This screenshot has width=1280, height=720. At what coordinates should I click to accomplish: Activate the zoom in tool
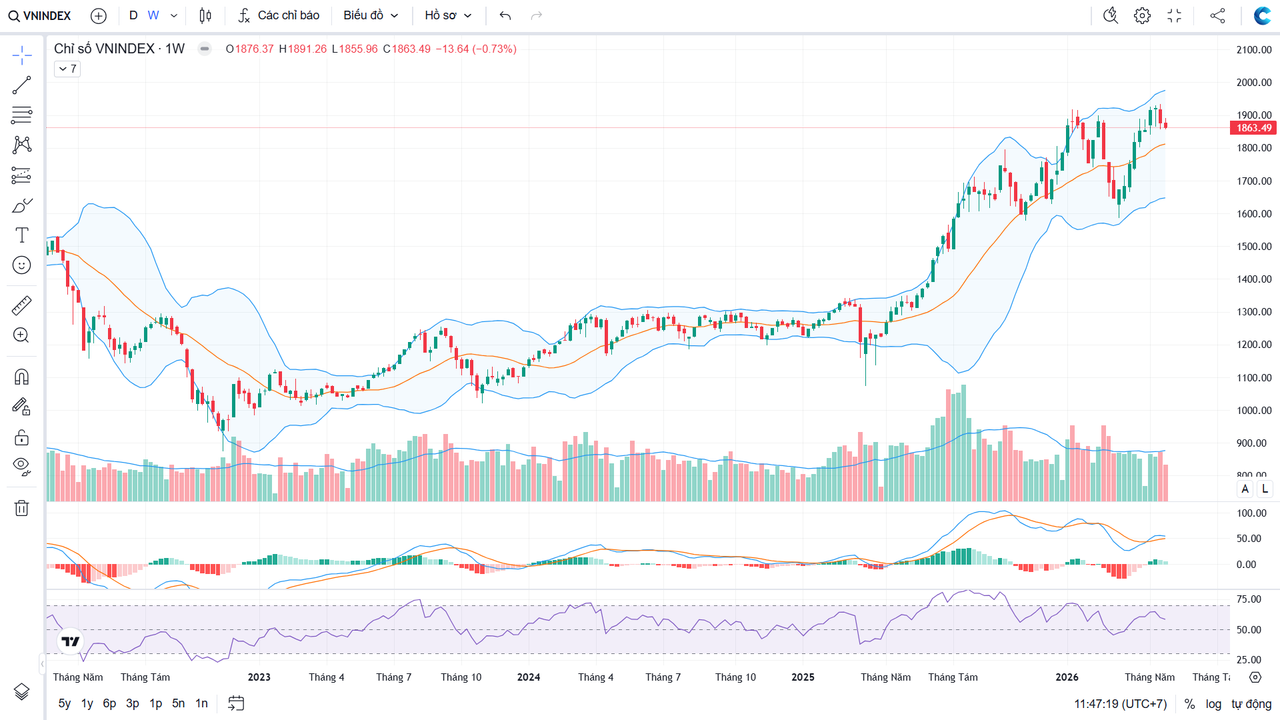pos(22,335)
